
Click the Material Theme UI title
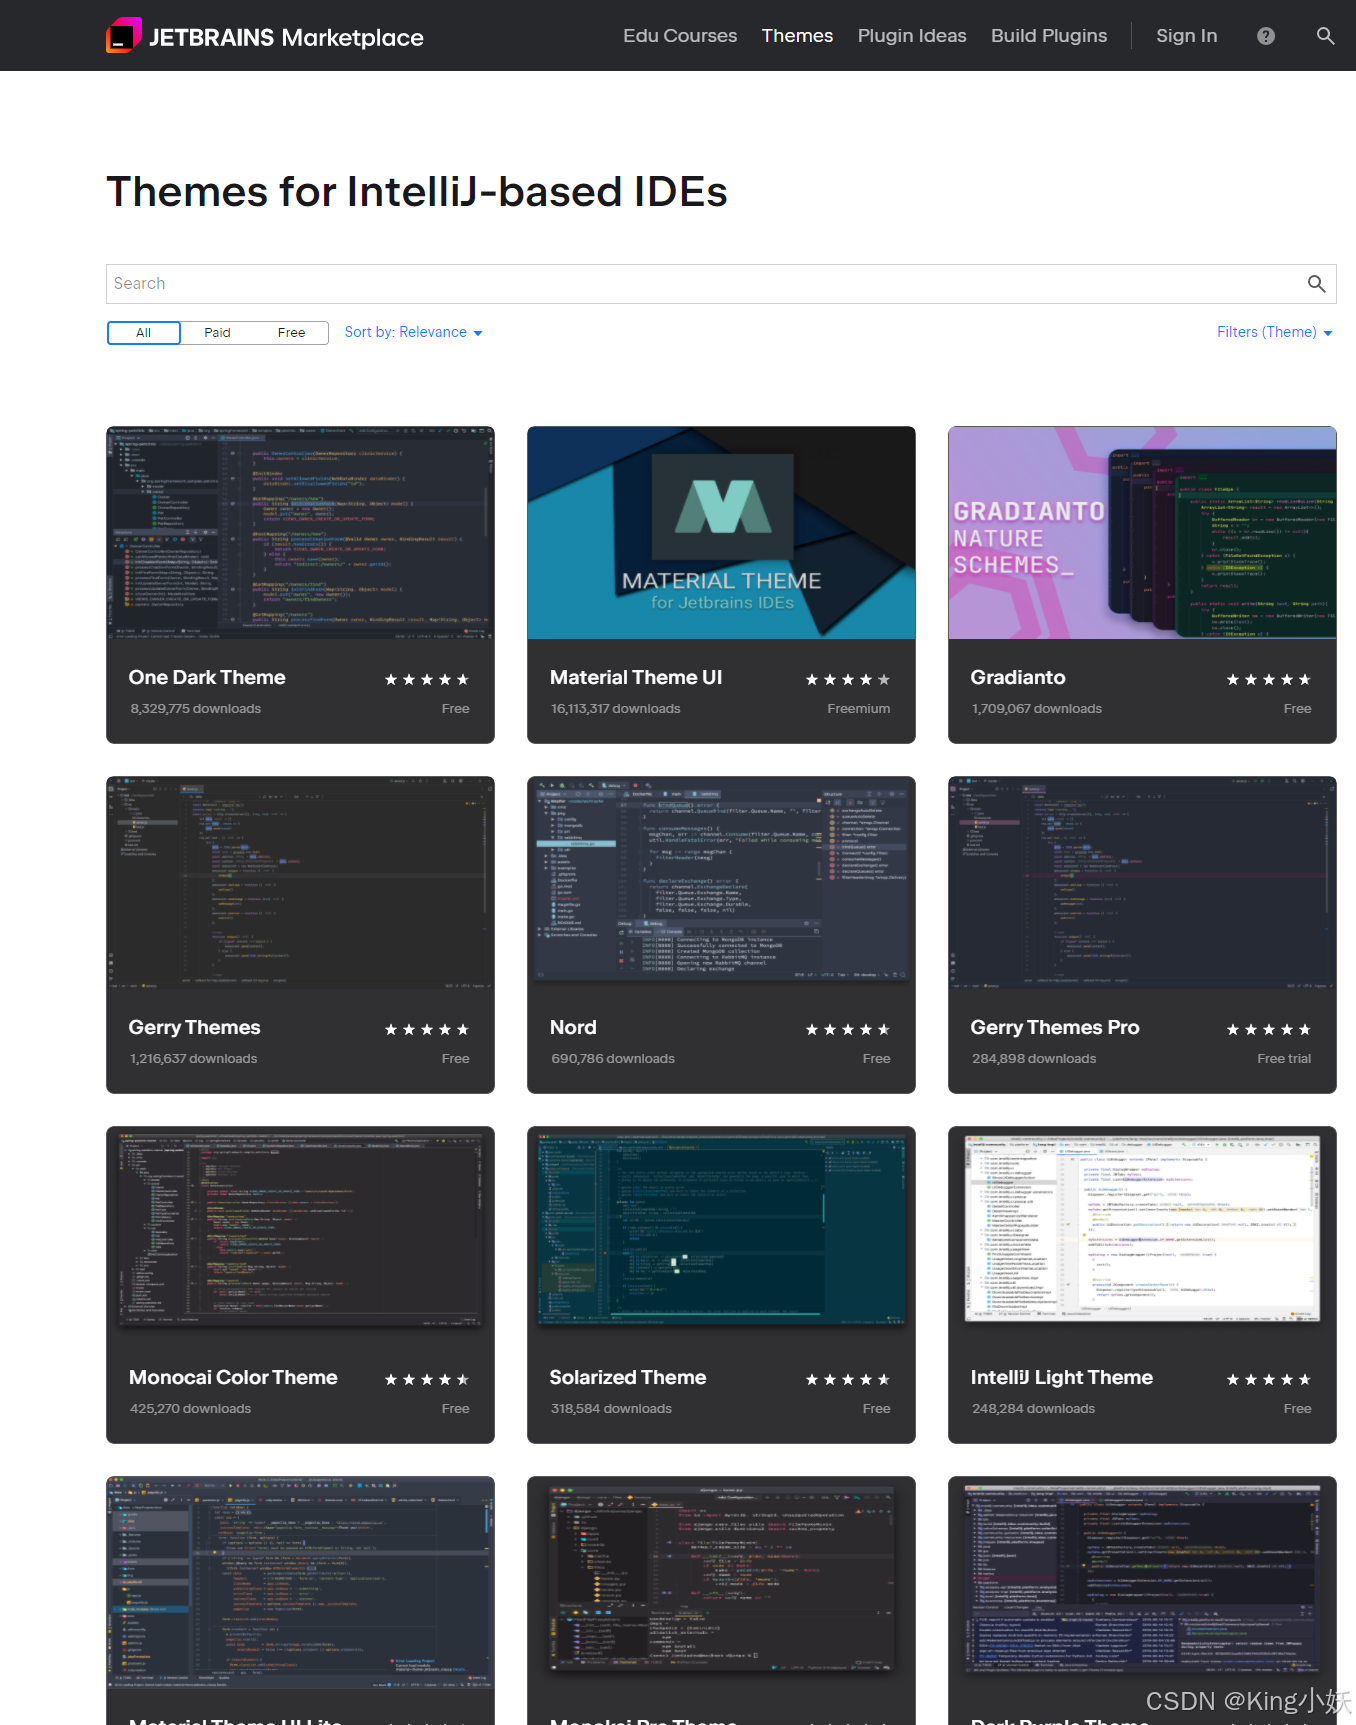click(636, 677)
